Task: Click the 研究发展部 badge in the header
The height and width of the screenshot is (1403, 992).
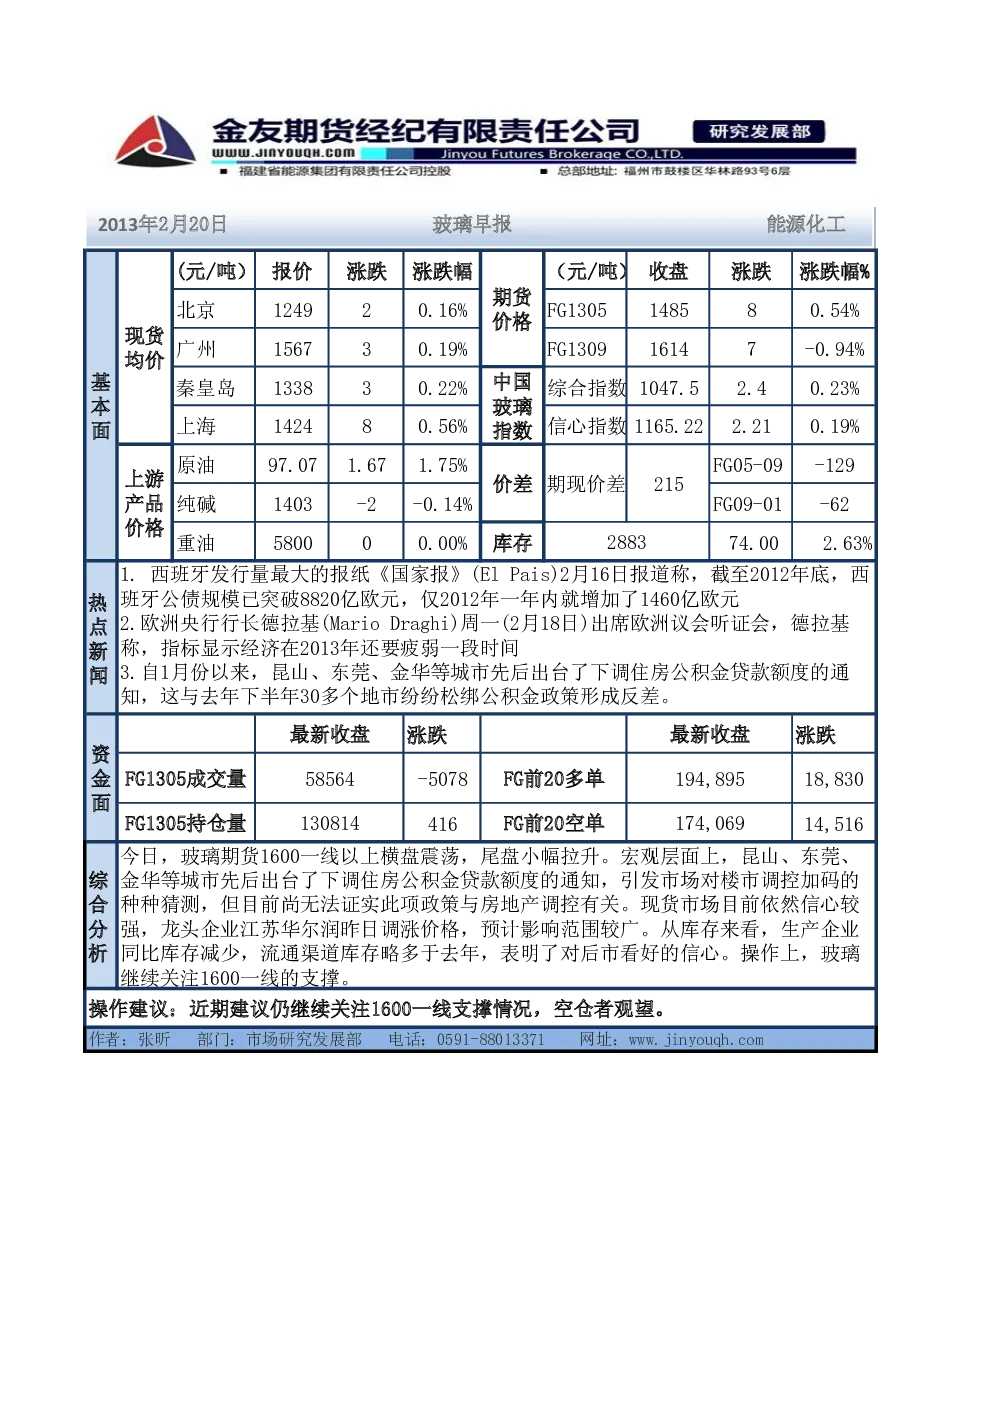Action: click(759, 131)
